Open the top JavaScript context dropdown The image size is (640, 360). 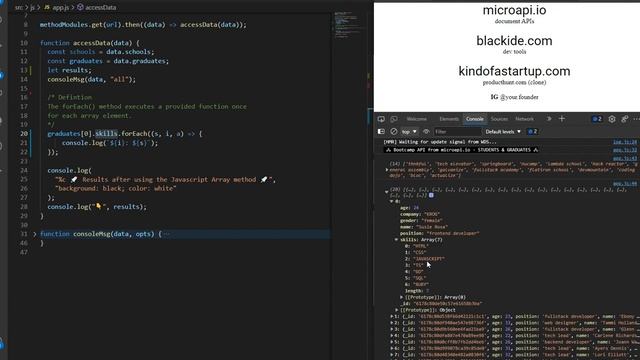[409, 131]
